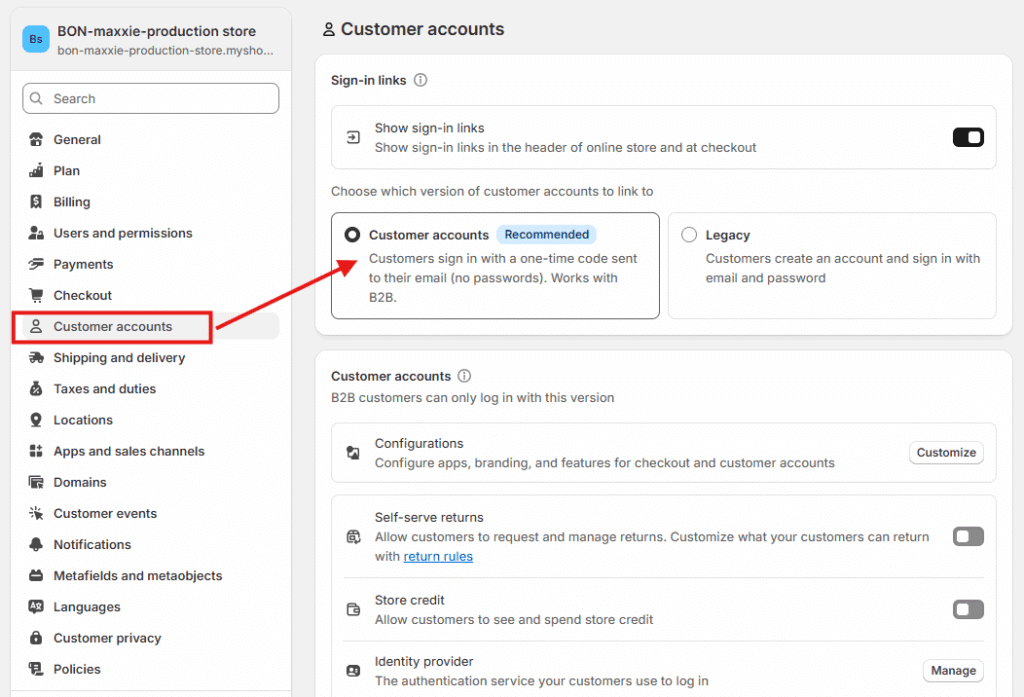Open Taxes and duties settings

point(104,389)
